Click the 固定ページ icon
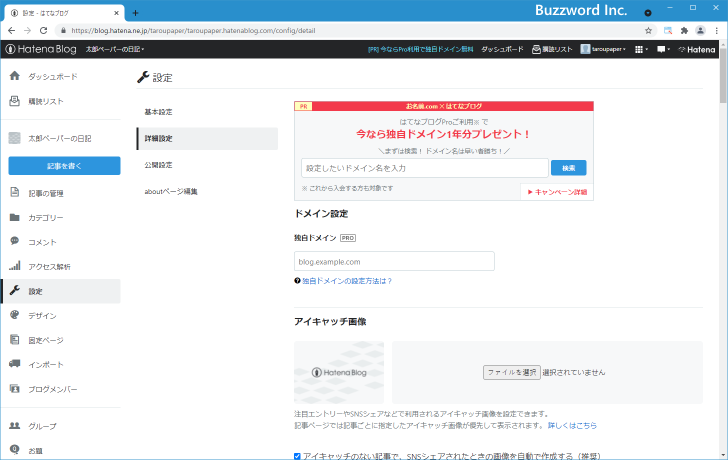The image size is (728, 460). point(15,340)
